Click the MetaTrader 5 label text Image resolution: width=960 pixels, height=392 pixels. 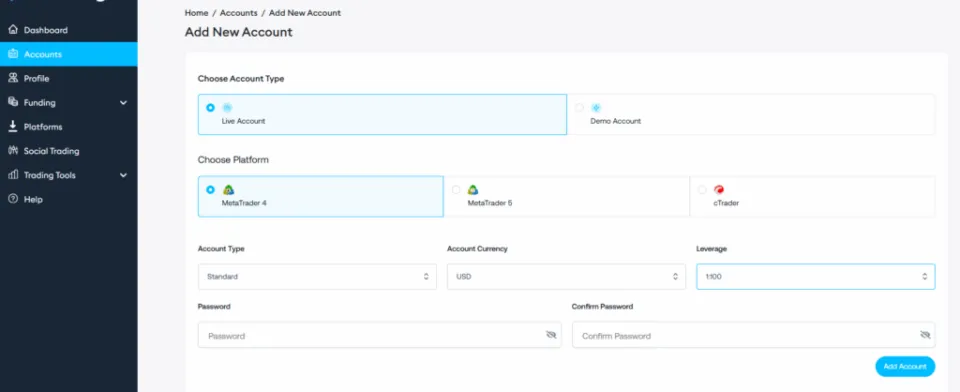(x=490, y=203)
